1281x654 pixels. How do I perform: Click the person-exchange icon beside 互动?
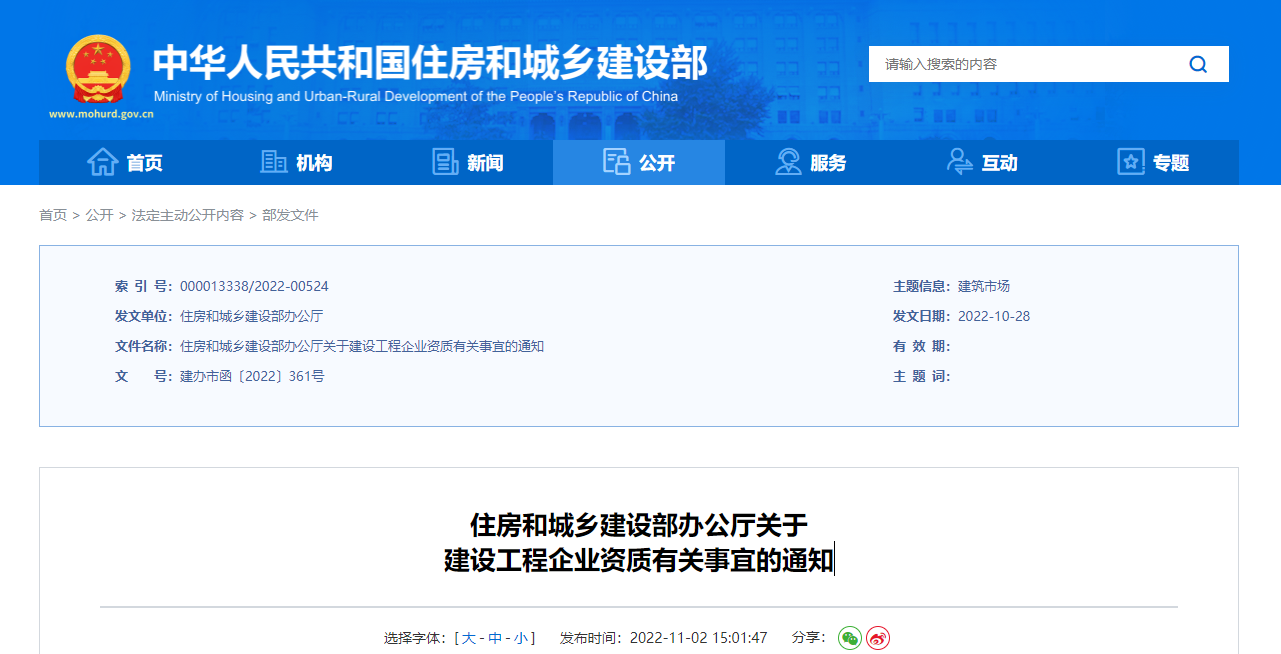tap(960, 162)
